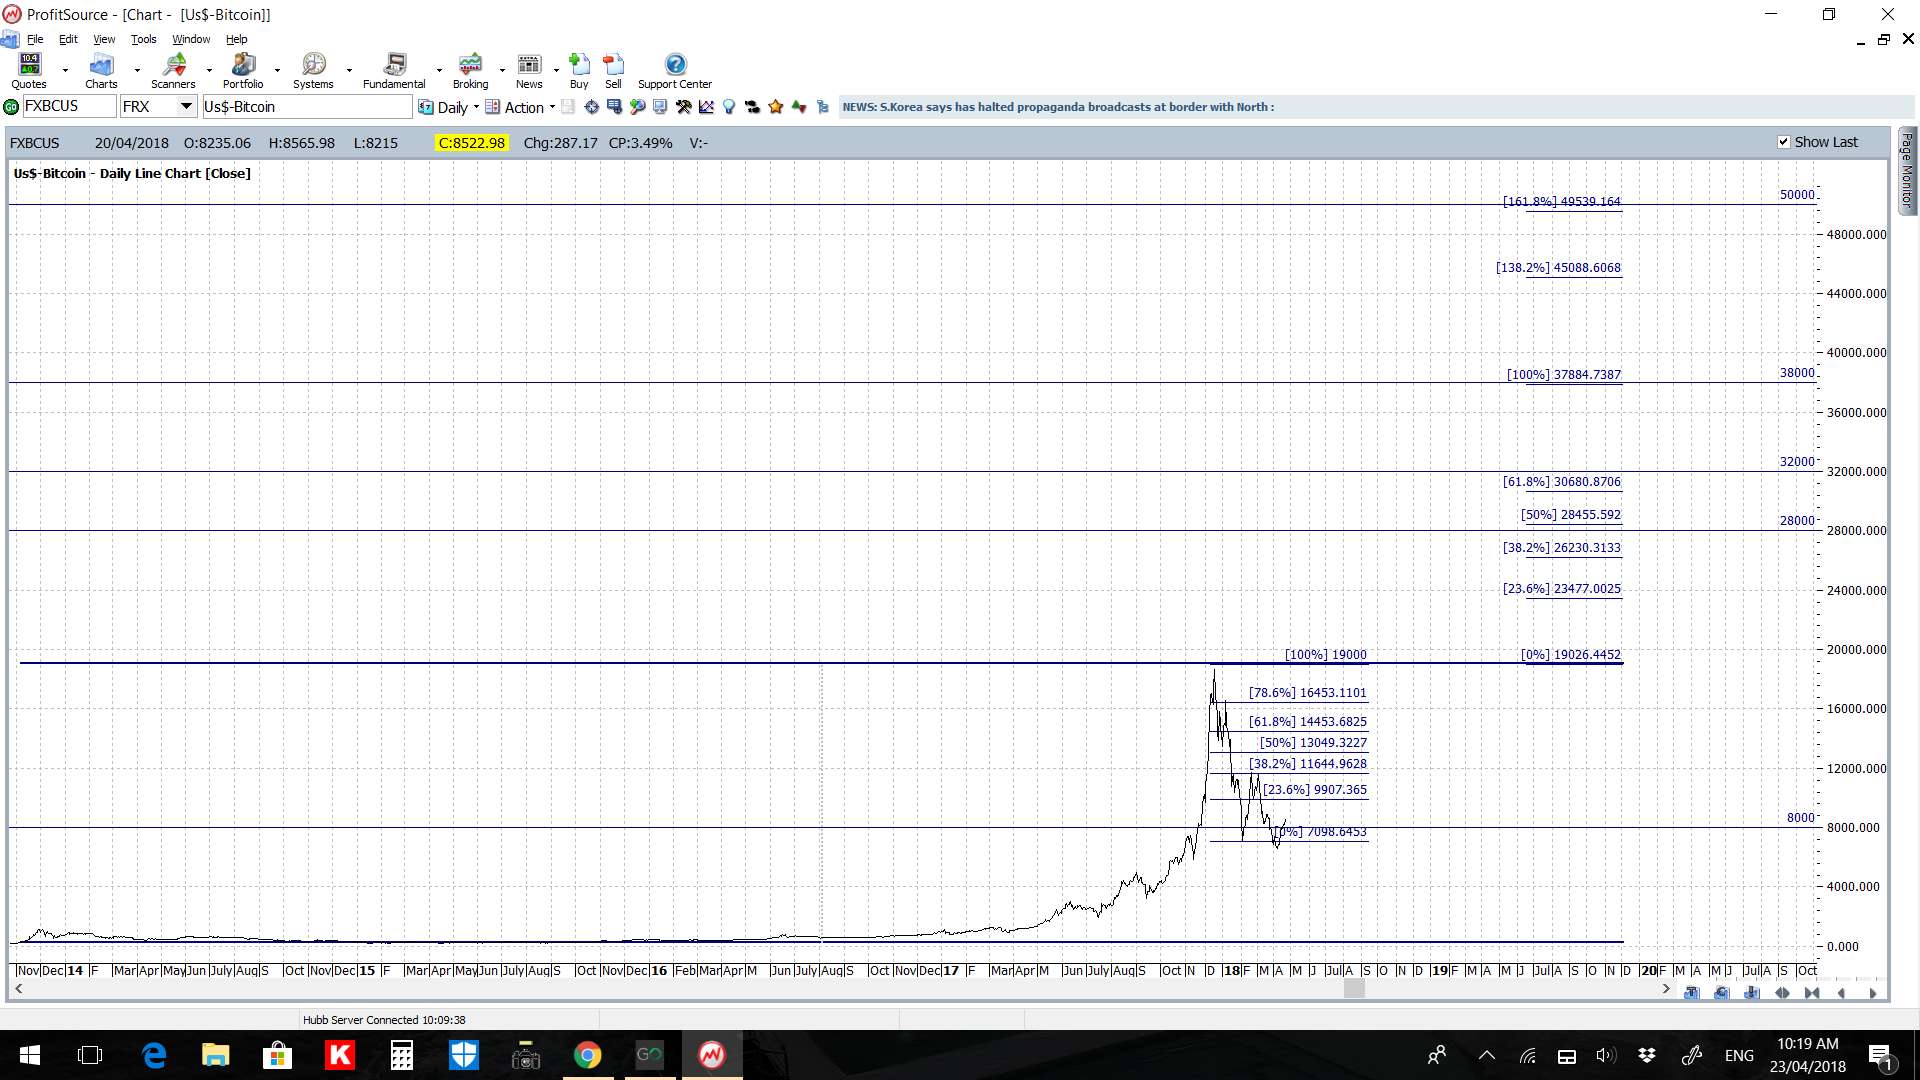Open the taskbar clock showing 10:19 AM
The width and height of the screenshot is (1920, 1080).
tap(1808, 1055)
